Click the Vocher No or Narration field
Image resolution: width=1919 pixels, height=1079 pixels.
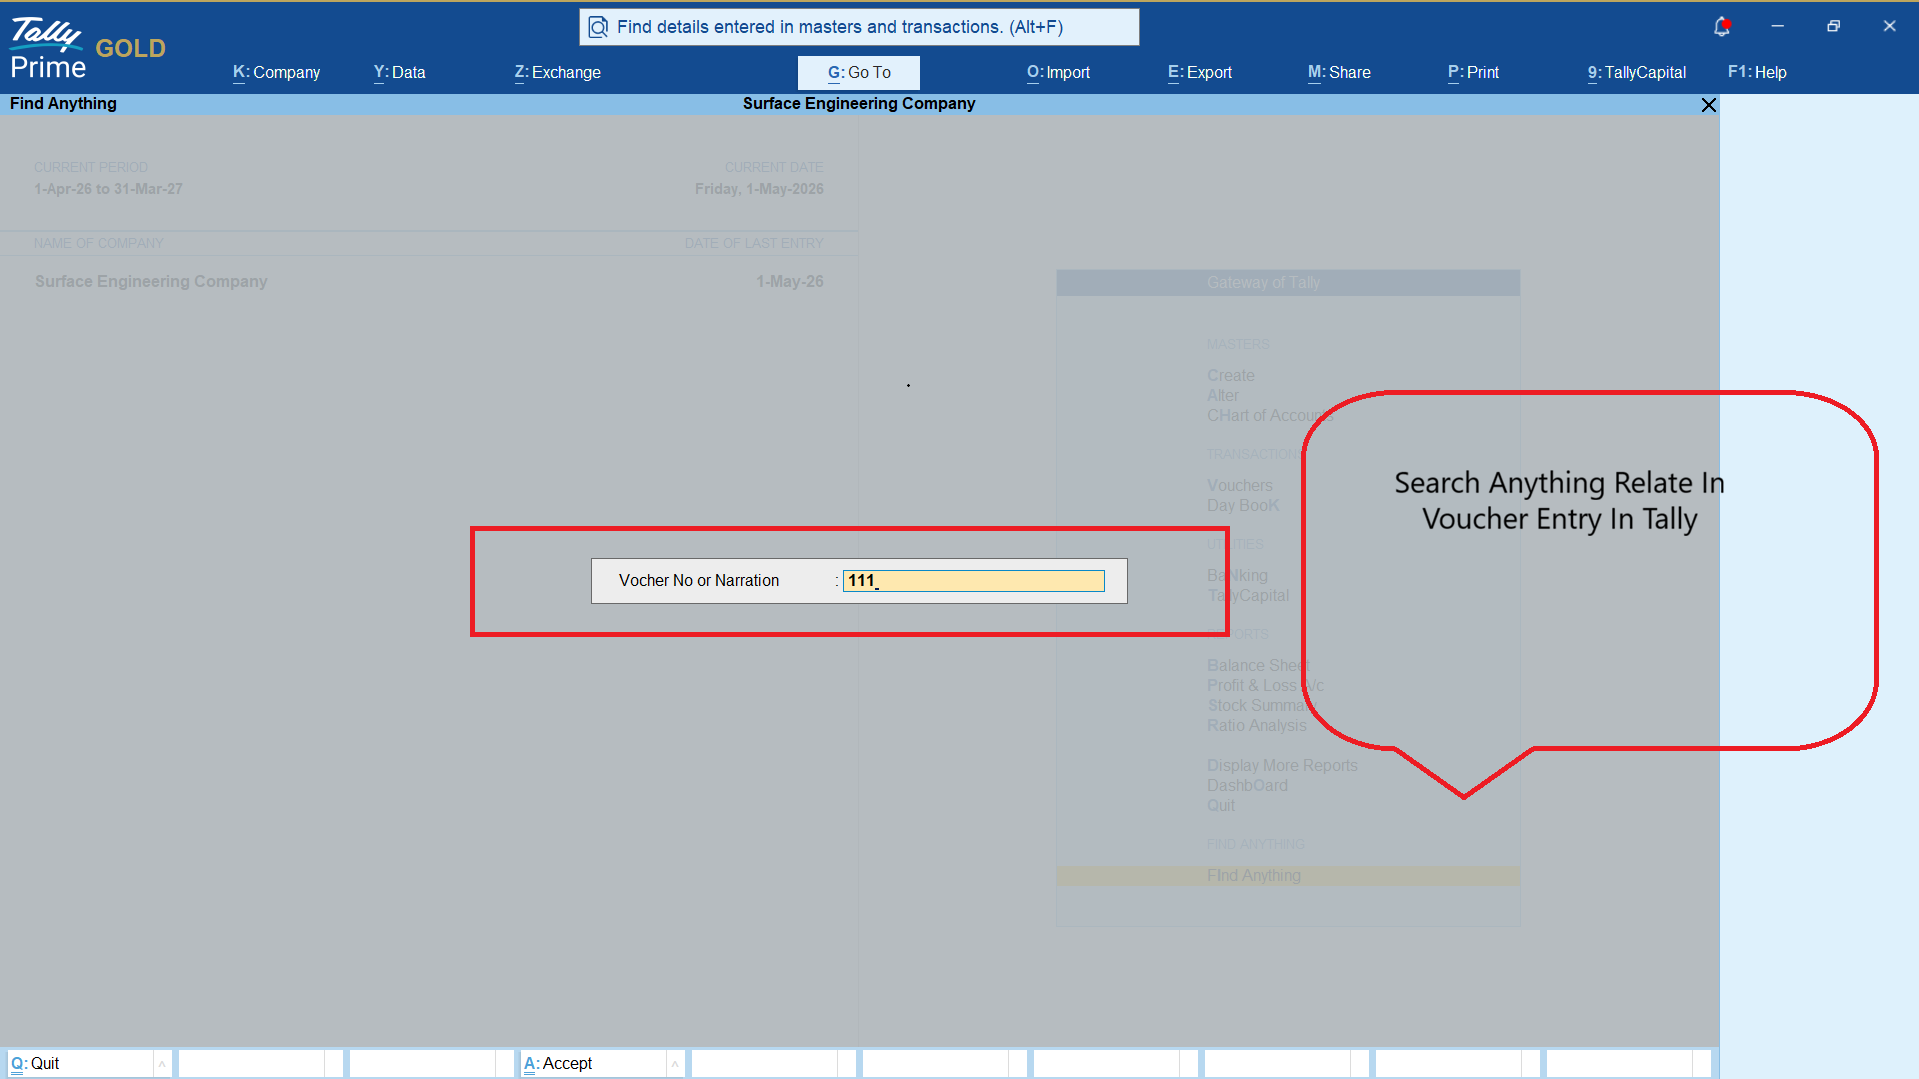(x=973, y=581)
